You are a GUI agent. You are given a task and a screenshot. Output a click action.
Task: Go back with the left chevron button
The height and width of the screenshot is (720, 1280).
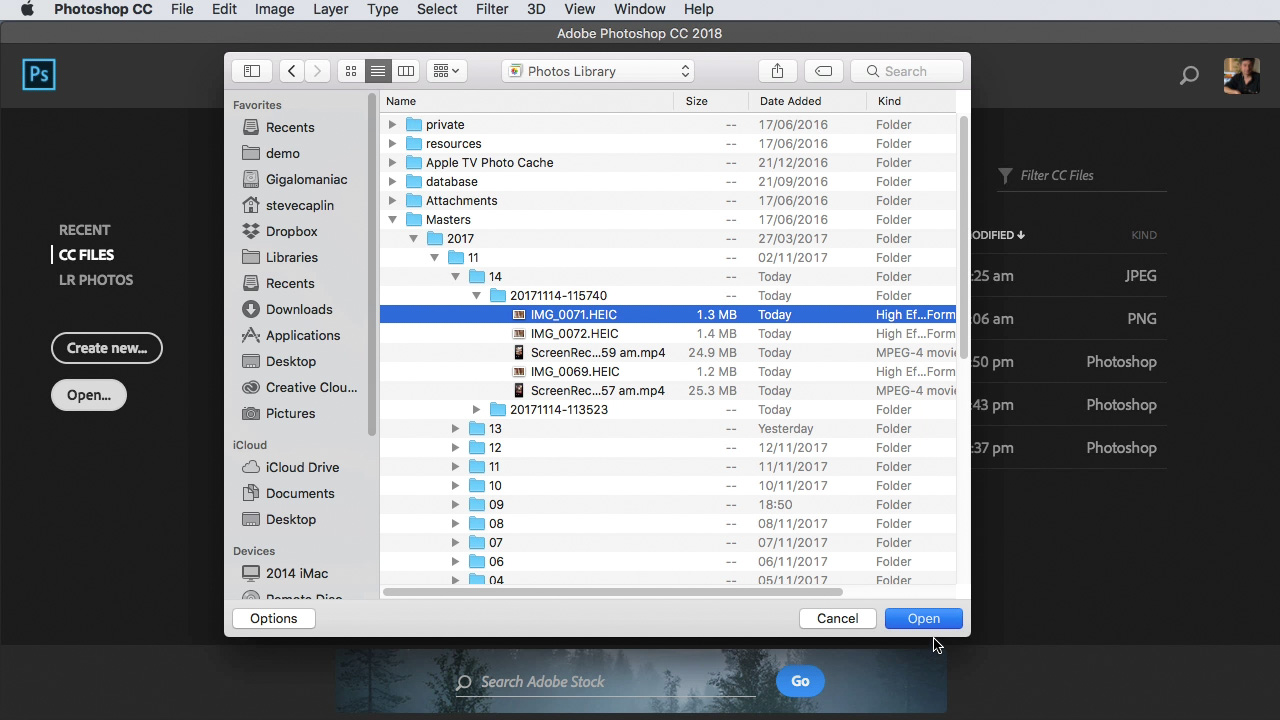[291, 71]
